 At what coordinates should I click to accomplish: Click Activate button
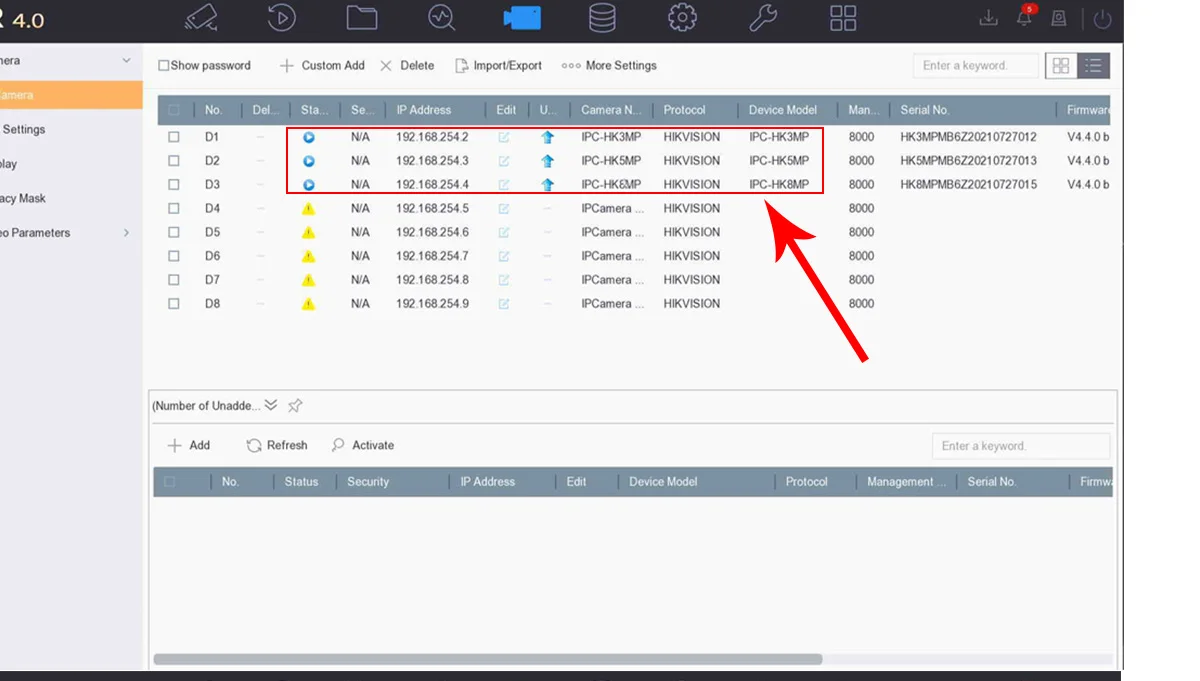(x=362, y=446)
